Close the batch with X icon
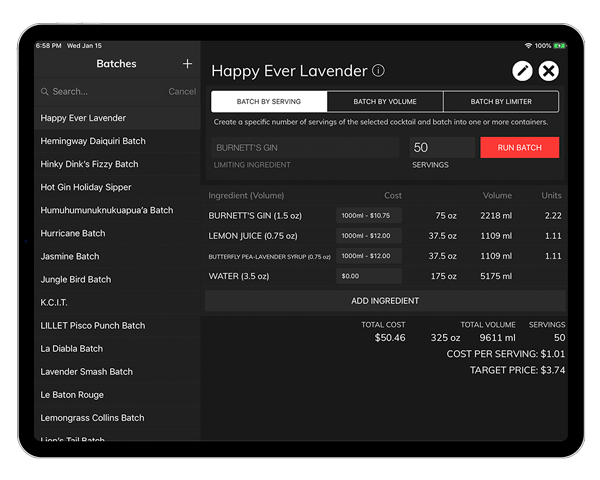Viewport: 600px width, 480px height. [548, 71]
